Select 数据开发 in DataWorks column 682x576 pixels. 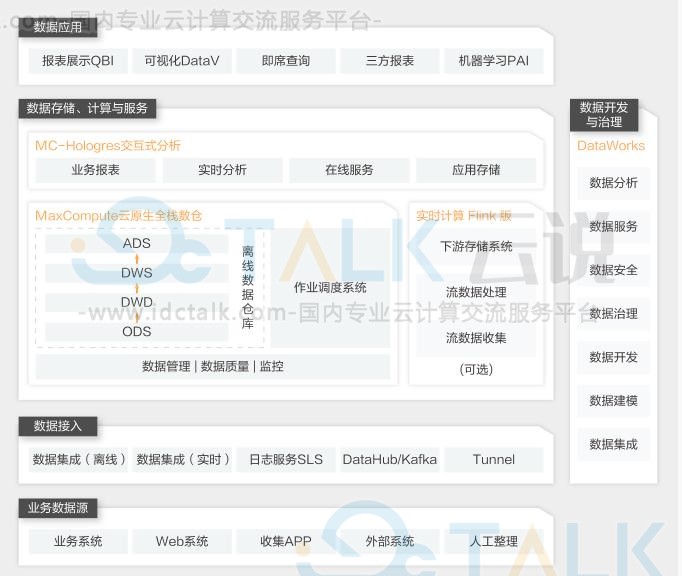coord(613,357)
